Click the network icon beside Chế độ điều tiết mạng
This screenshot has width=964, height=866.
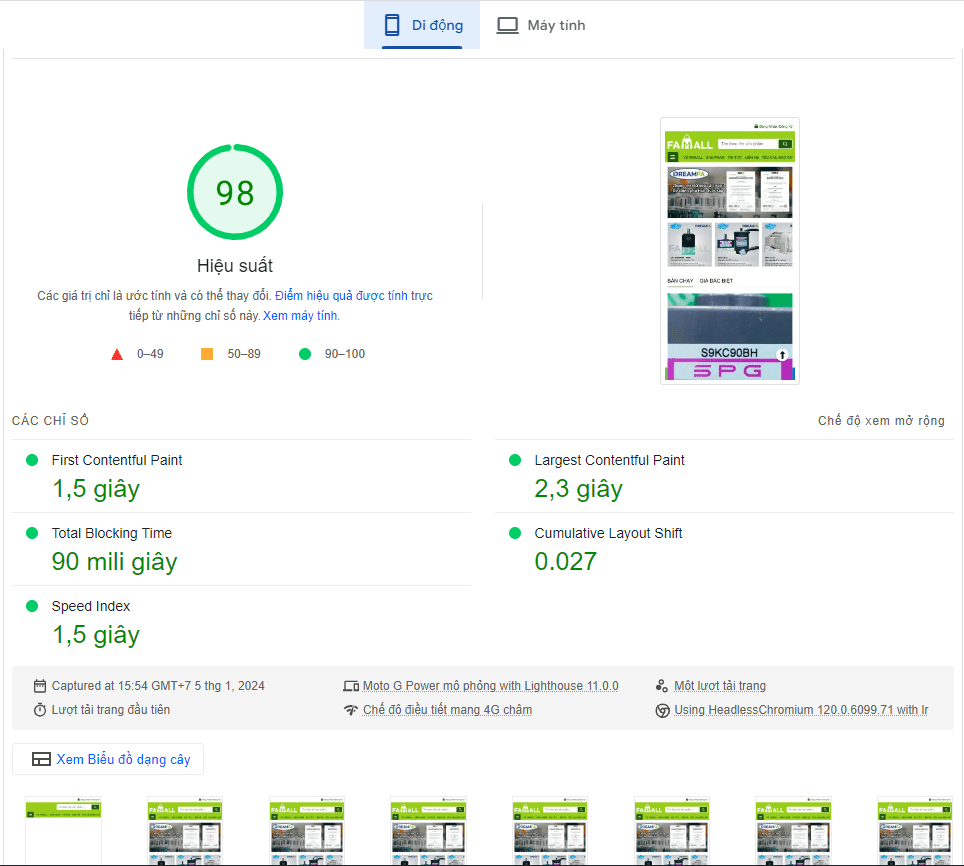(x=351, y=710)
